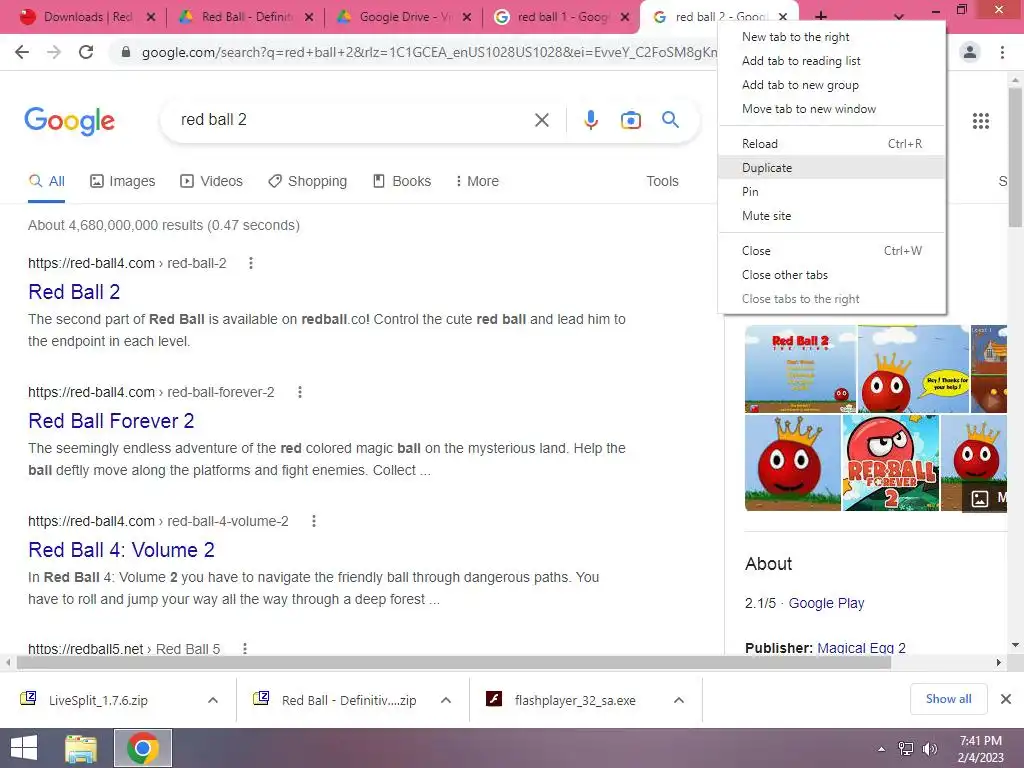Image resolution: width=1024 pixels, height=768 pixels.
Task: Open the Tools search options
Action: coord(662,182)
